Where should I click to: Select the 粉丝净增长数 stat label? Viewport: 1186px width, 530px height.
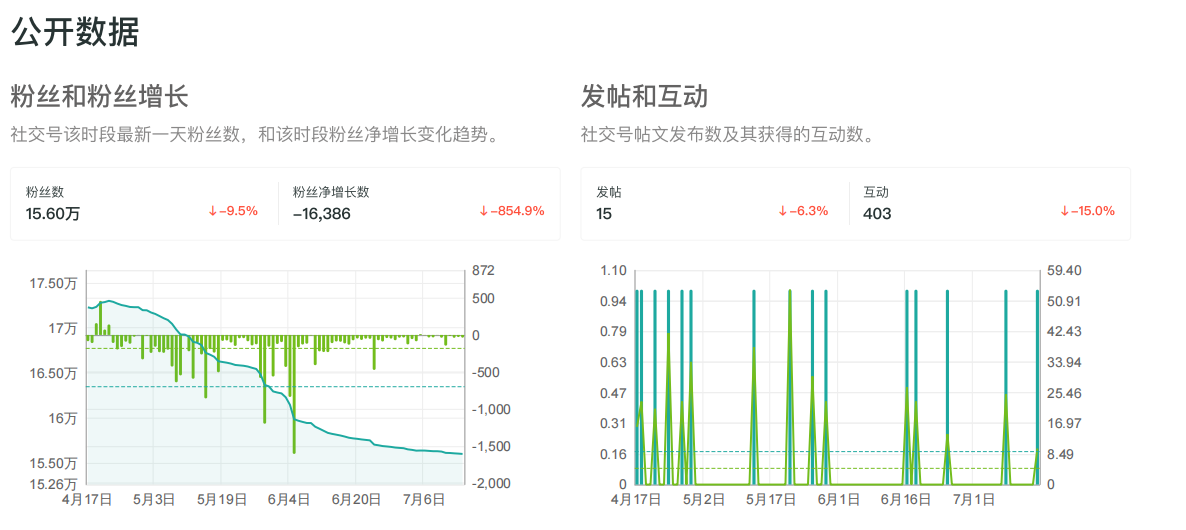(x=331, y=192)
